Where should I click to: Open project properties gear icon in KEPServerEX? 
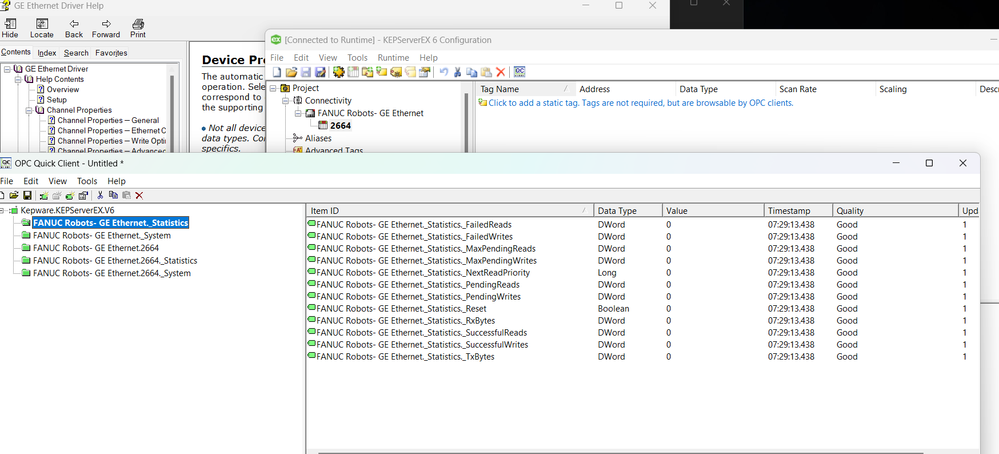coord(338,72)
